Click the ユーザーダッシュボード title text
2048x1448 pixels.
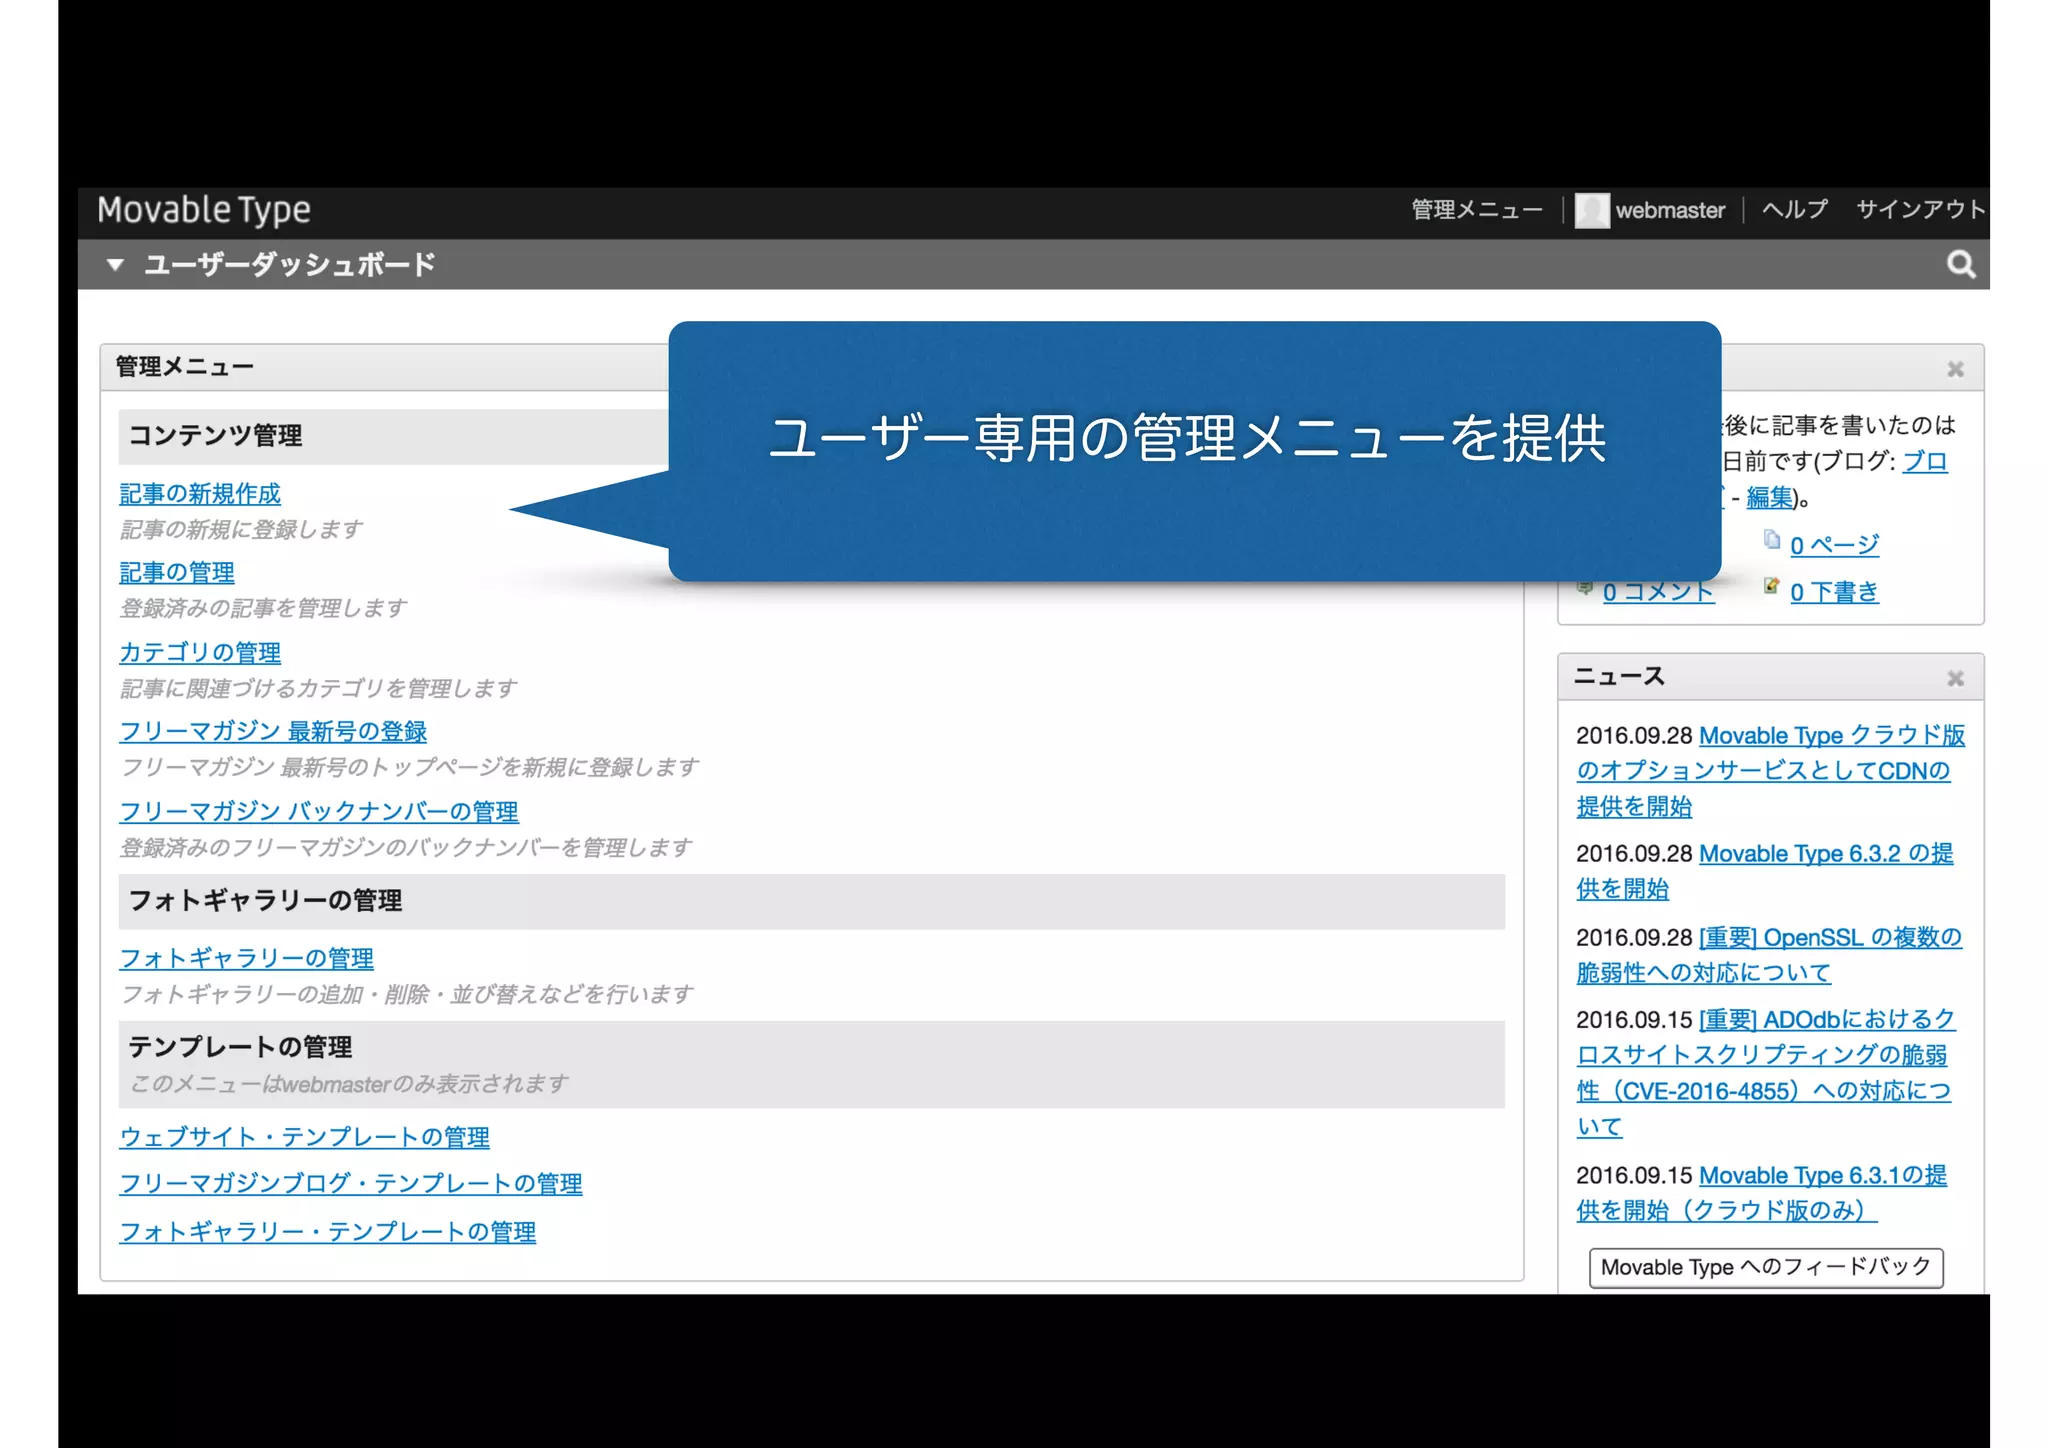click(290, 265)
